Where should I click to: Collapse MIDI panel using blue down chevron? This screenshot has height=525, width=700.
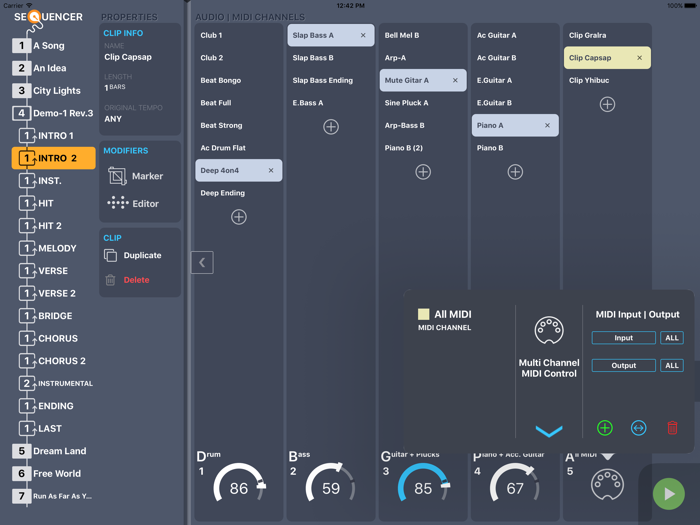click(x=549, y=430)
